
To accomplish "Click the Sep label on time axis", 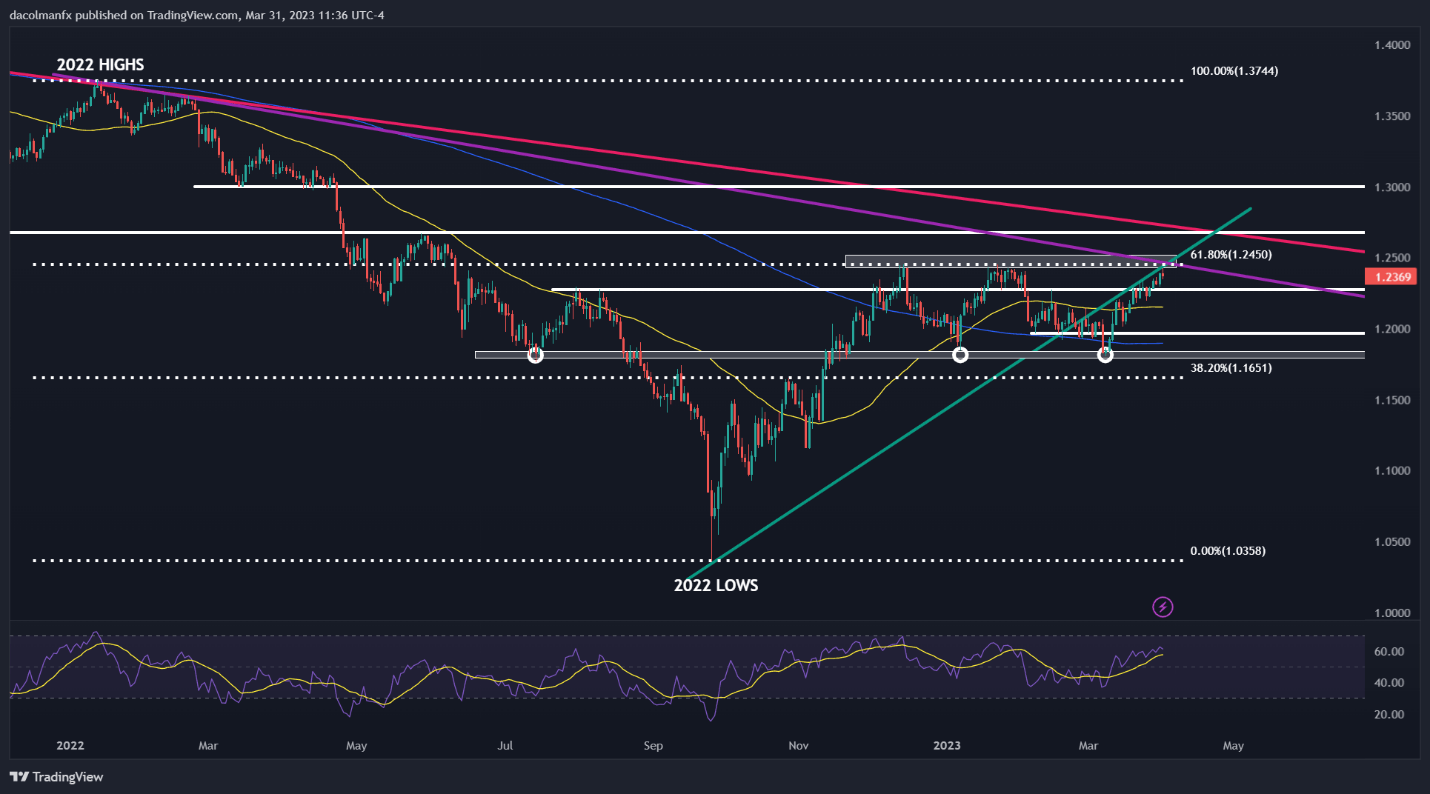I will click(654, 745).
